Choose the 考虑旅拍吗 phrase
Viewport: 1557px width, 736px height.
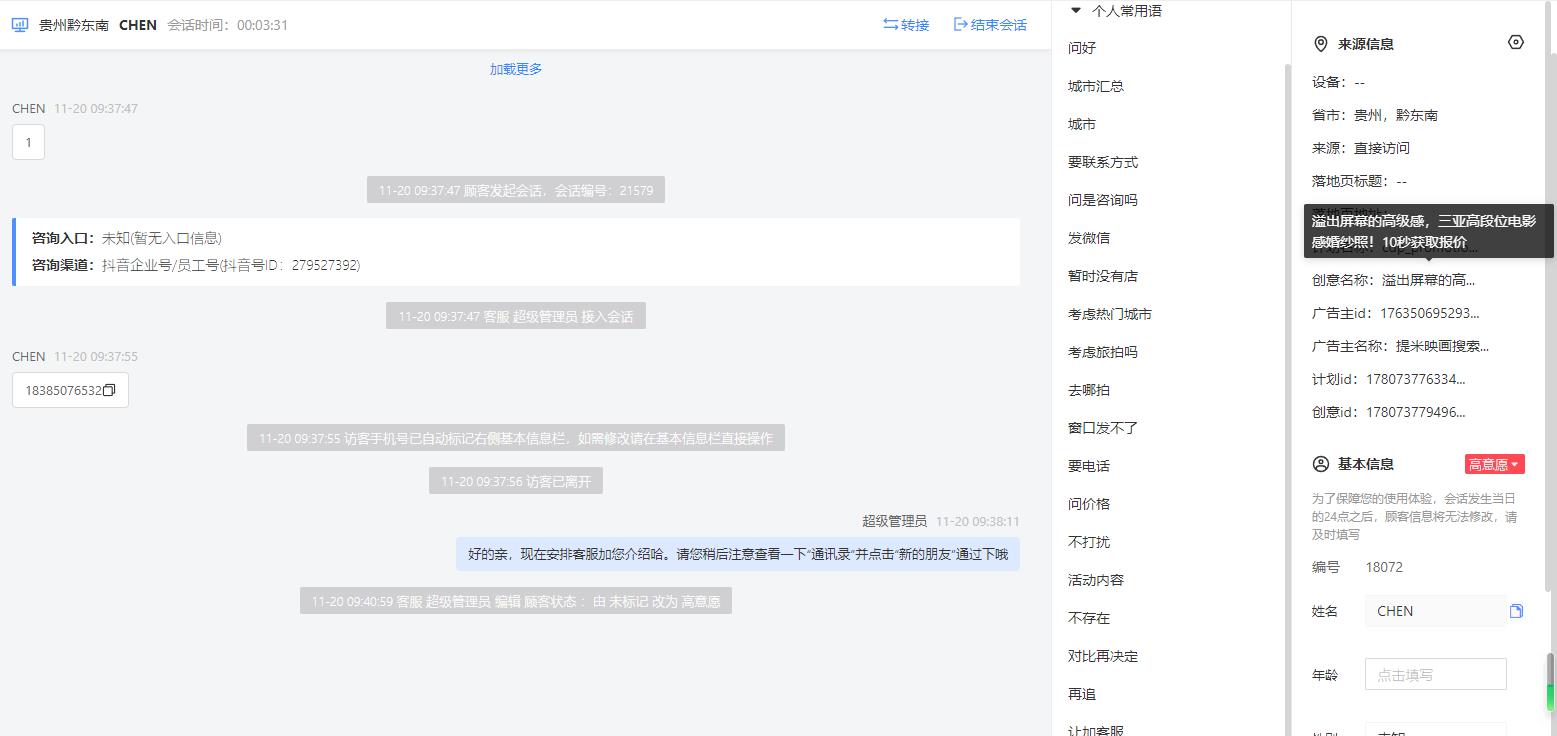(1103, 352)
